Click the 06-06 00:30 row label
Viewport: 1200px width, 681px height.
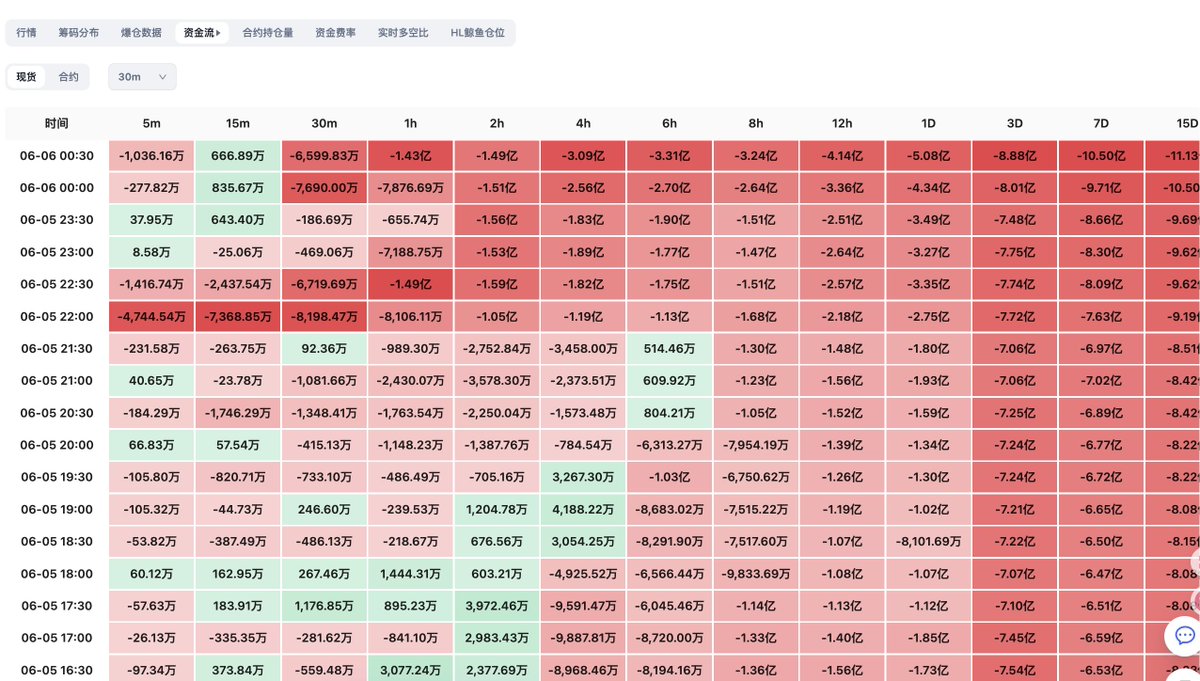[57, 156]
